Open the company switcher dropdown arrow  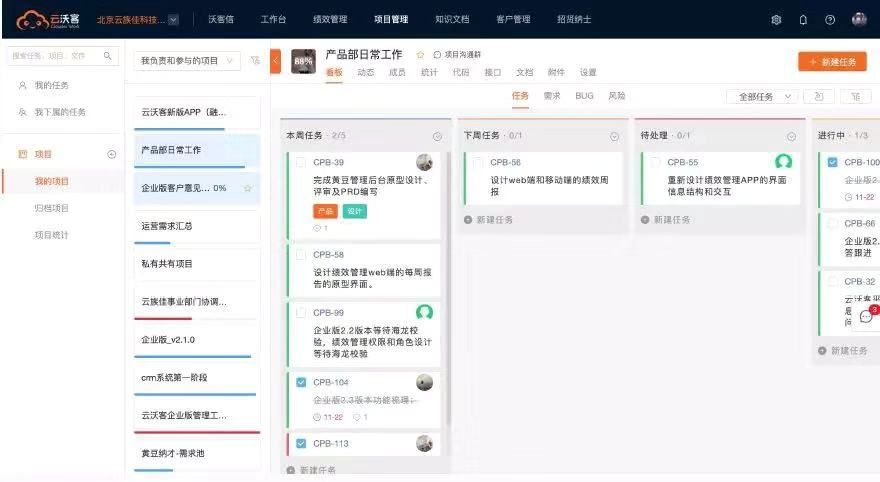tap(173, 20)
